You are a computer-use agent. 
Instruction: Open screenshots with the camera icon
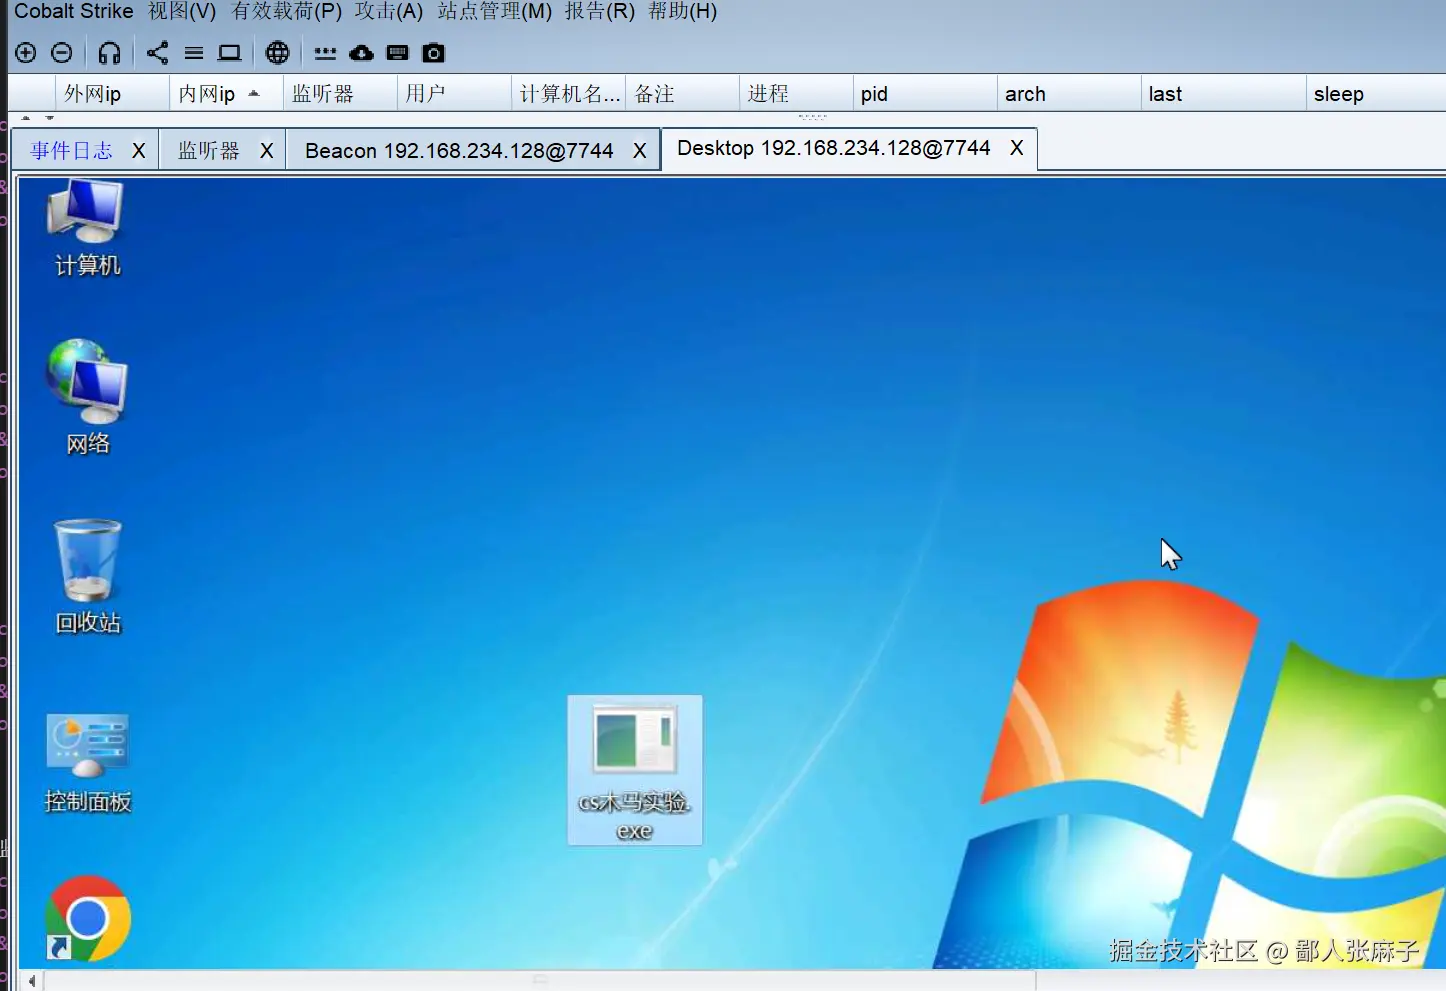click(433, 53)
